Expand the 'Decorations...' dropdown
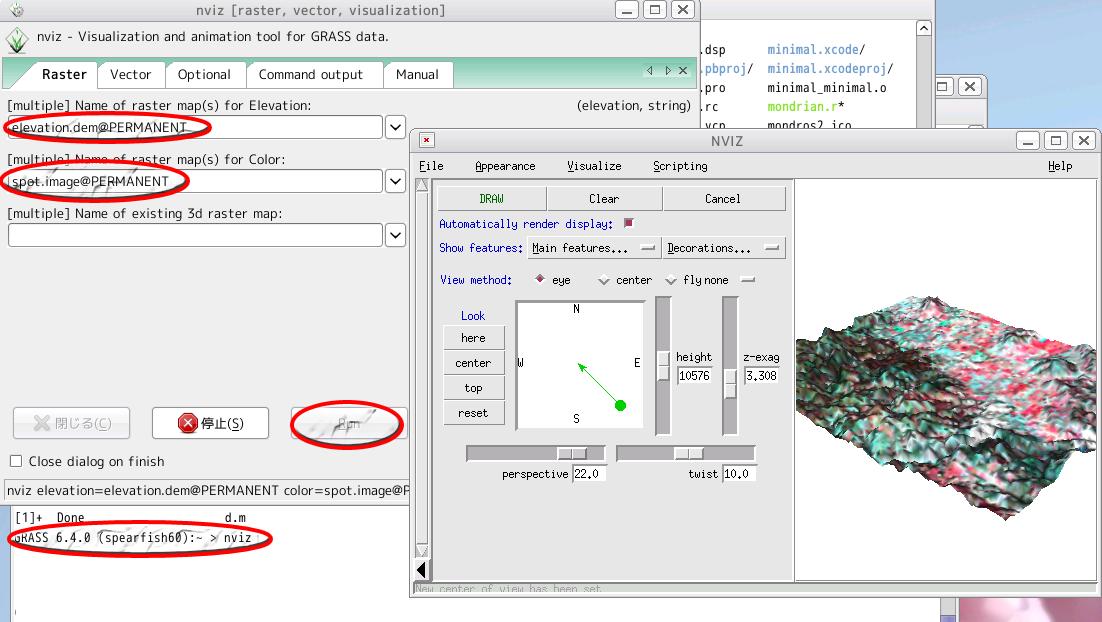 click(724, 248)
